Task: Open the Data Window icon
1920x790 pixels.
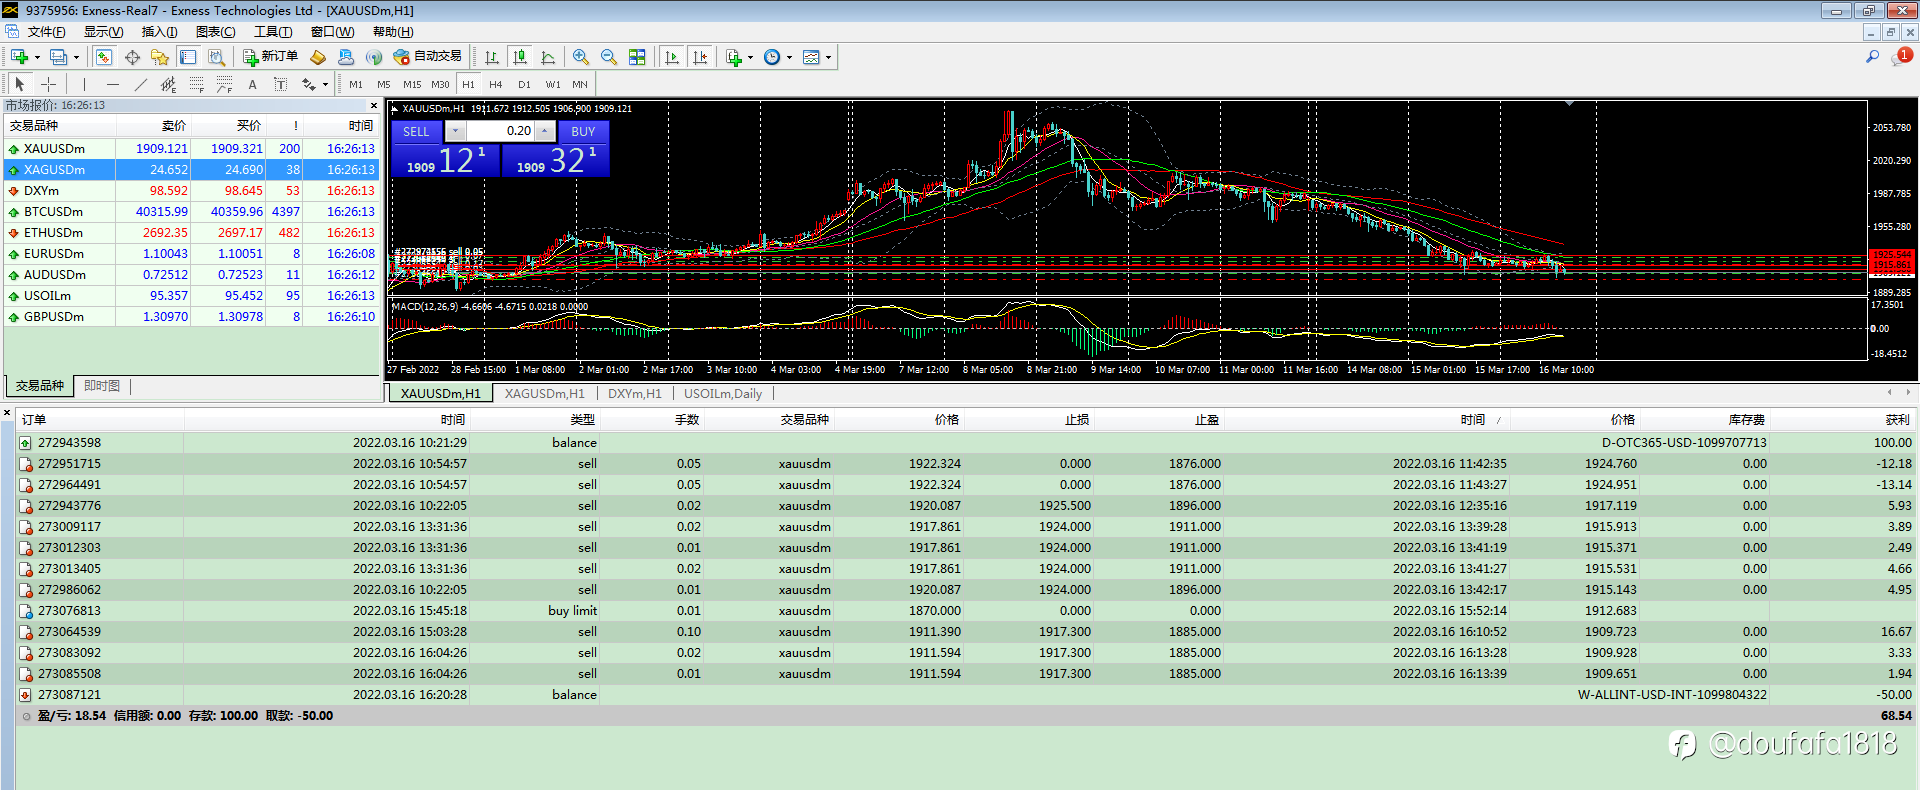Action: click(x=132, y=57)
